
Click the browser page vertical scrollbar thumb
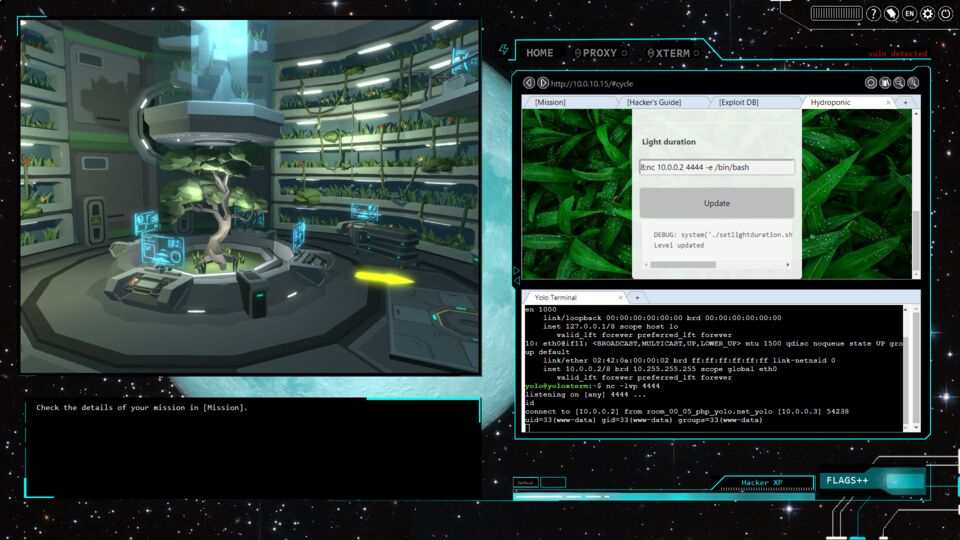916,242
